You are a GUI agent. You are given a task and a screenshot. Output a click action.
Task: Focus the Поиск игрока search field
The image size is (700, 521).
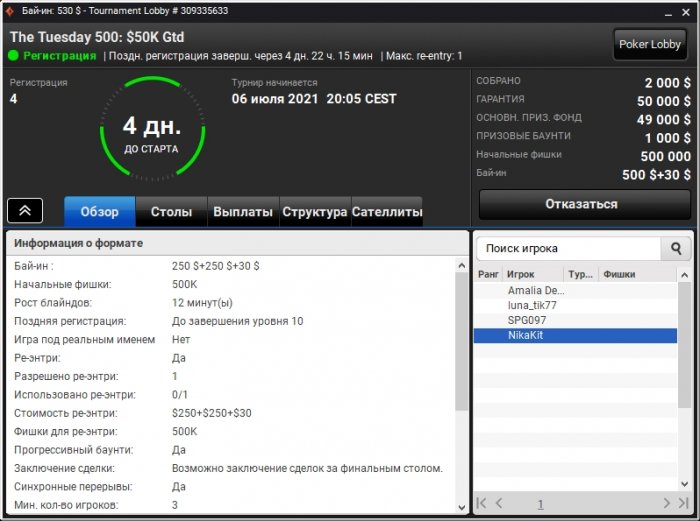tap(568, 248)
